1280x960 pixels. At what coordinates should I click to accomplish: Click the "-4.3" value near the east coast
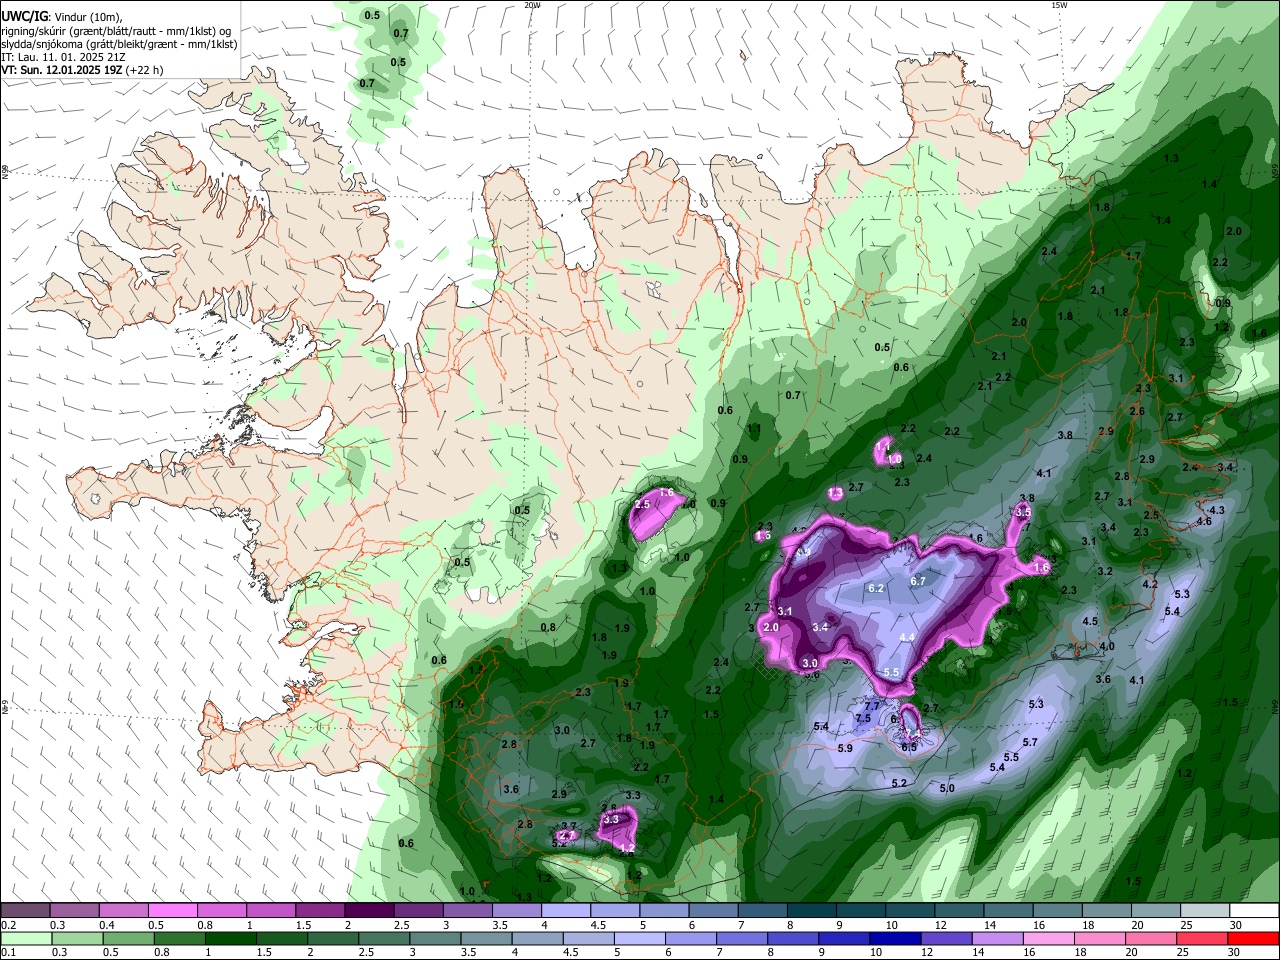coord(1215,510)
